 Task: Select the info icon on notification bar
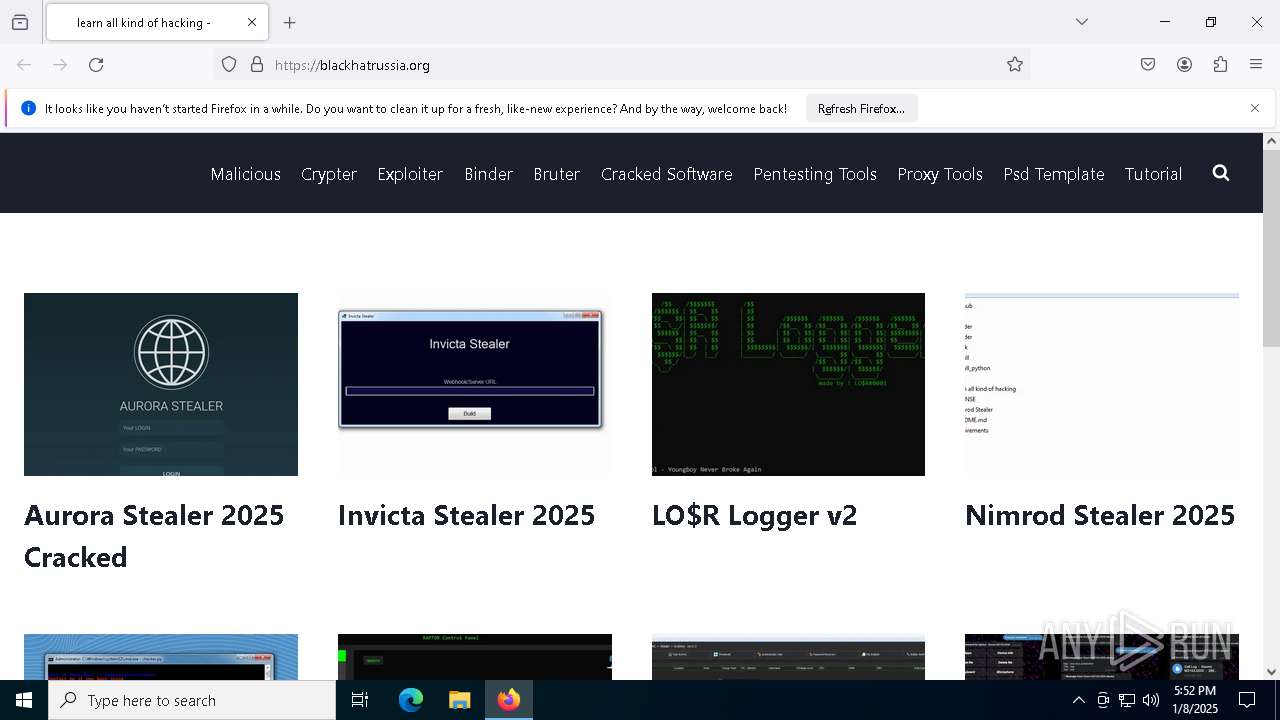[28, 108]
